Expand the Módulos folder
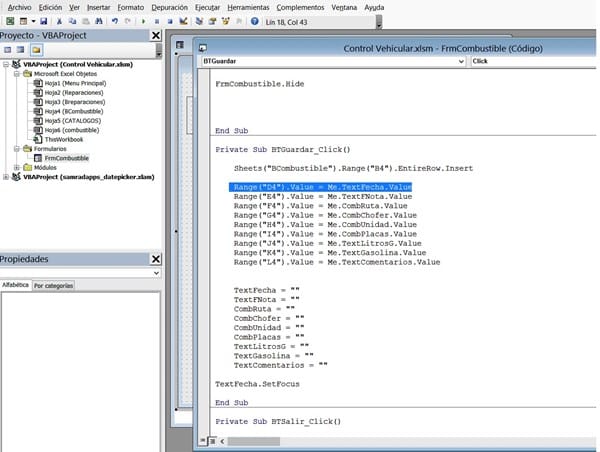This screenshot has height=452, width=600. (x=16, y=167)
